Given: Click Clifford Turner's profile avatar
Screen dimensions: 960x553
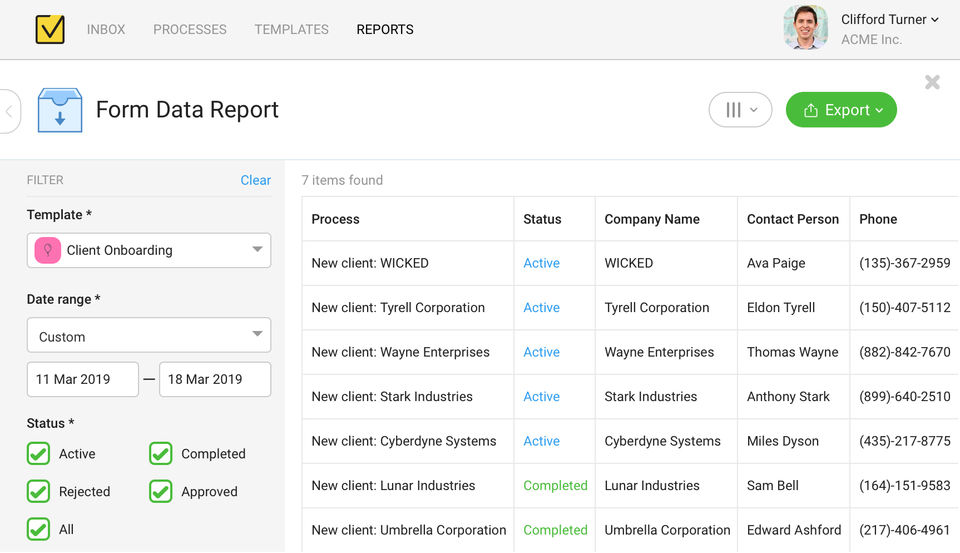Looking at the screenshot, I should 805,28.
